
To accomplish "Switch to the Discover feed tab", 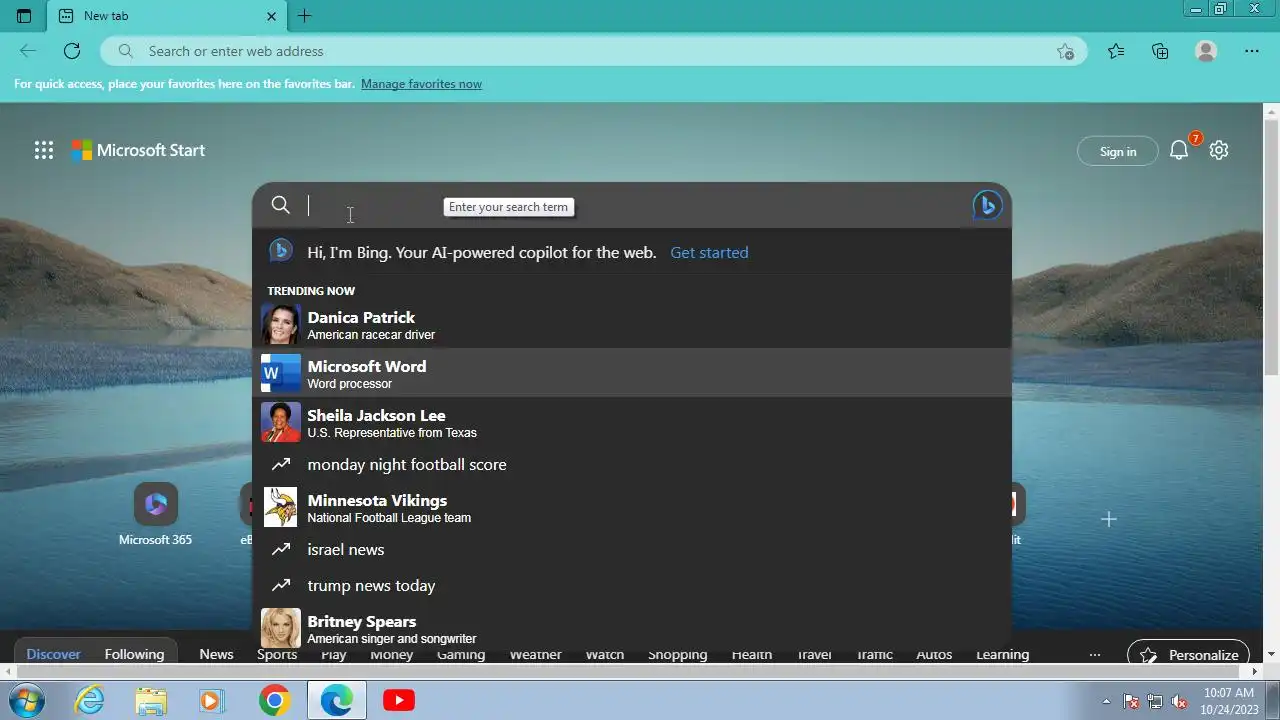I will 53,655.
